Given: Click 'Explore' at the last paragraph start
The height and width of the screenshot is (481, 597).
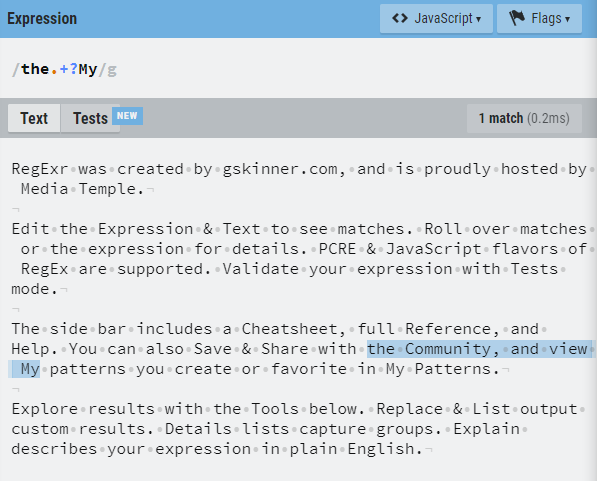Looking at the screenshot, I should [45, 409].
